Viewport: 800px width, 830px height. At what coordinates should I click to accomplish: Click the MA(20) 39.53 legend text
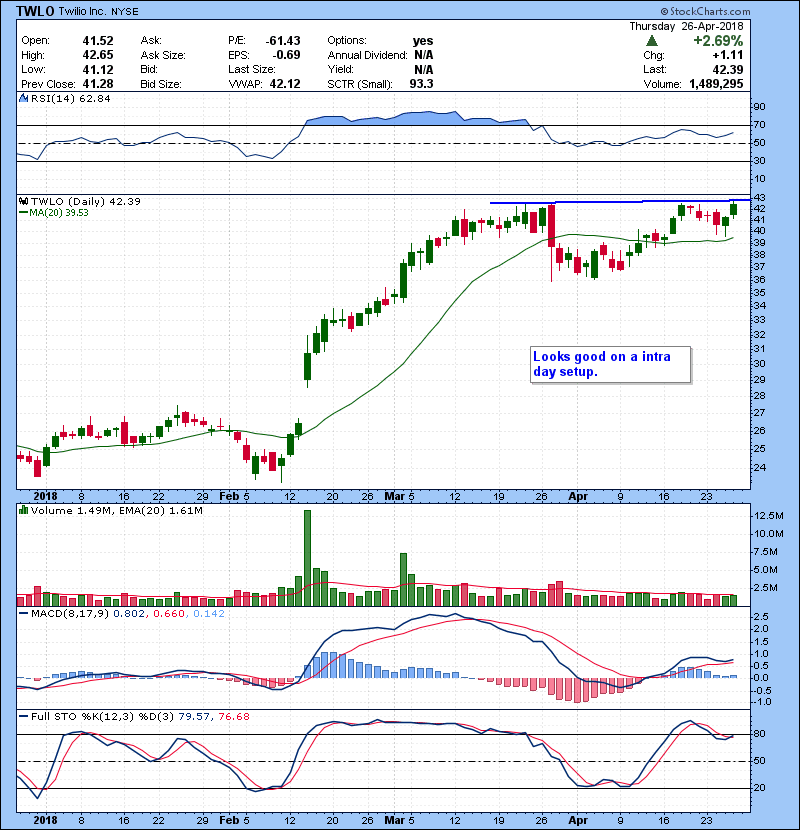pos(59,213)
